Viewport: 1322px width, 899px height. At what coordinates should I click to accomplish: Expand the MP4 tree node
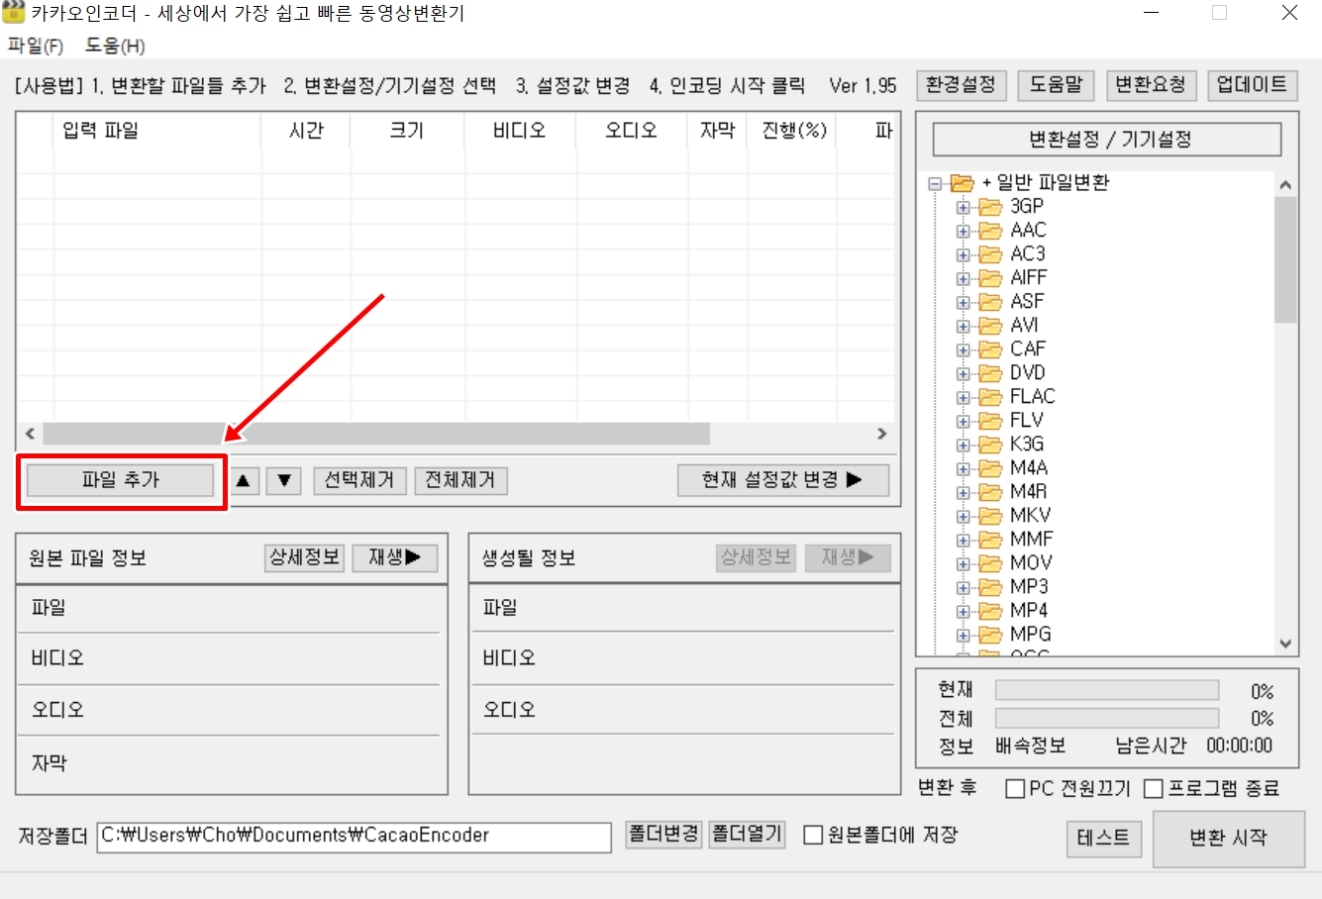[x=962, y=612]
